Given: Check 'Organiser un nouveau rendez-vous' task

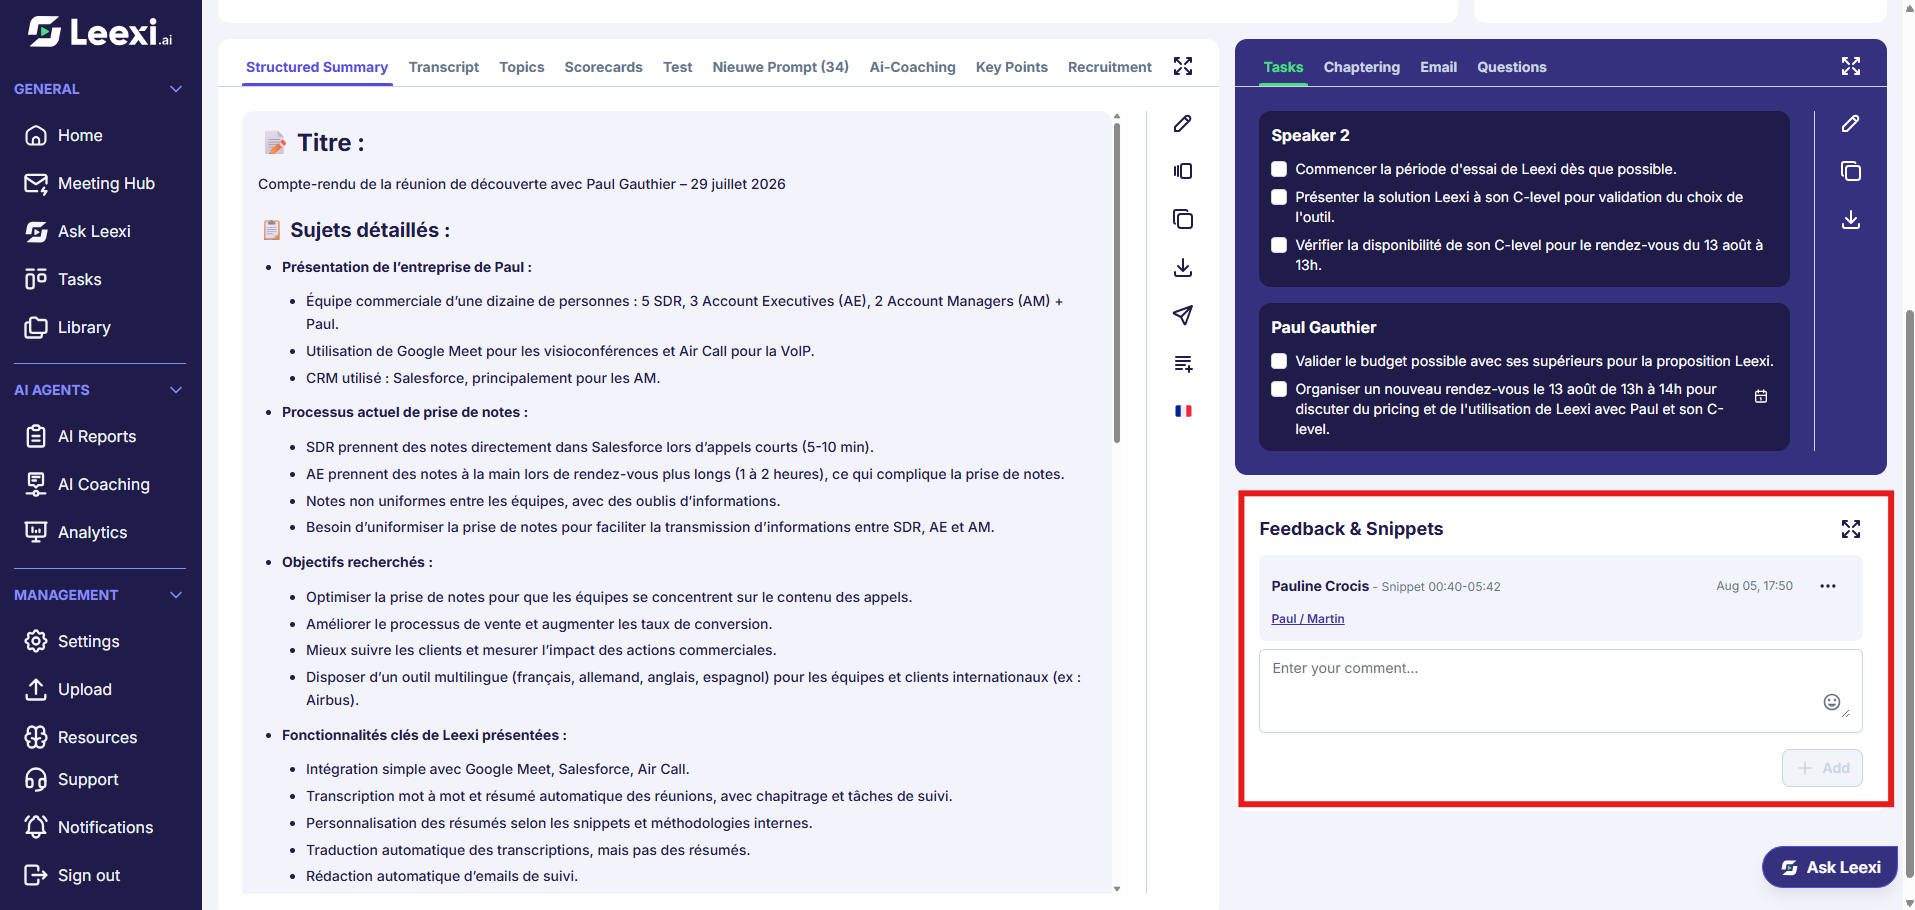Looking at the screenshot, I should [x=1279, y=389].
